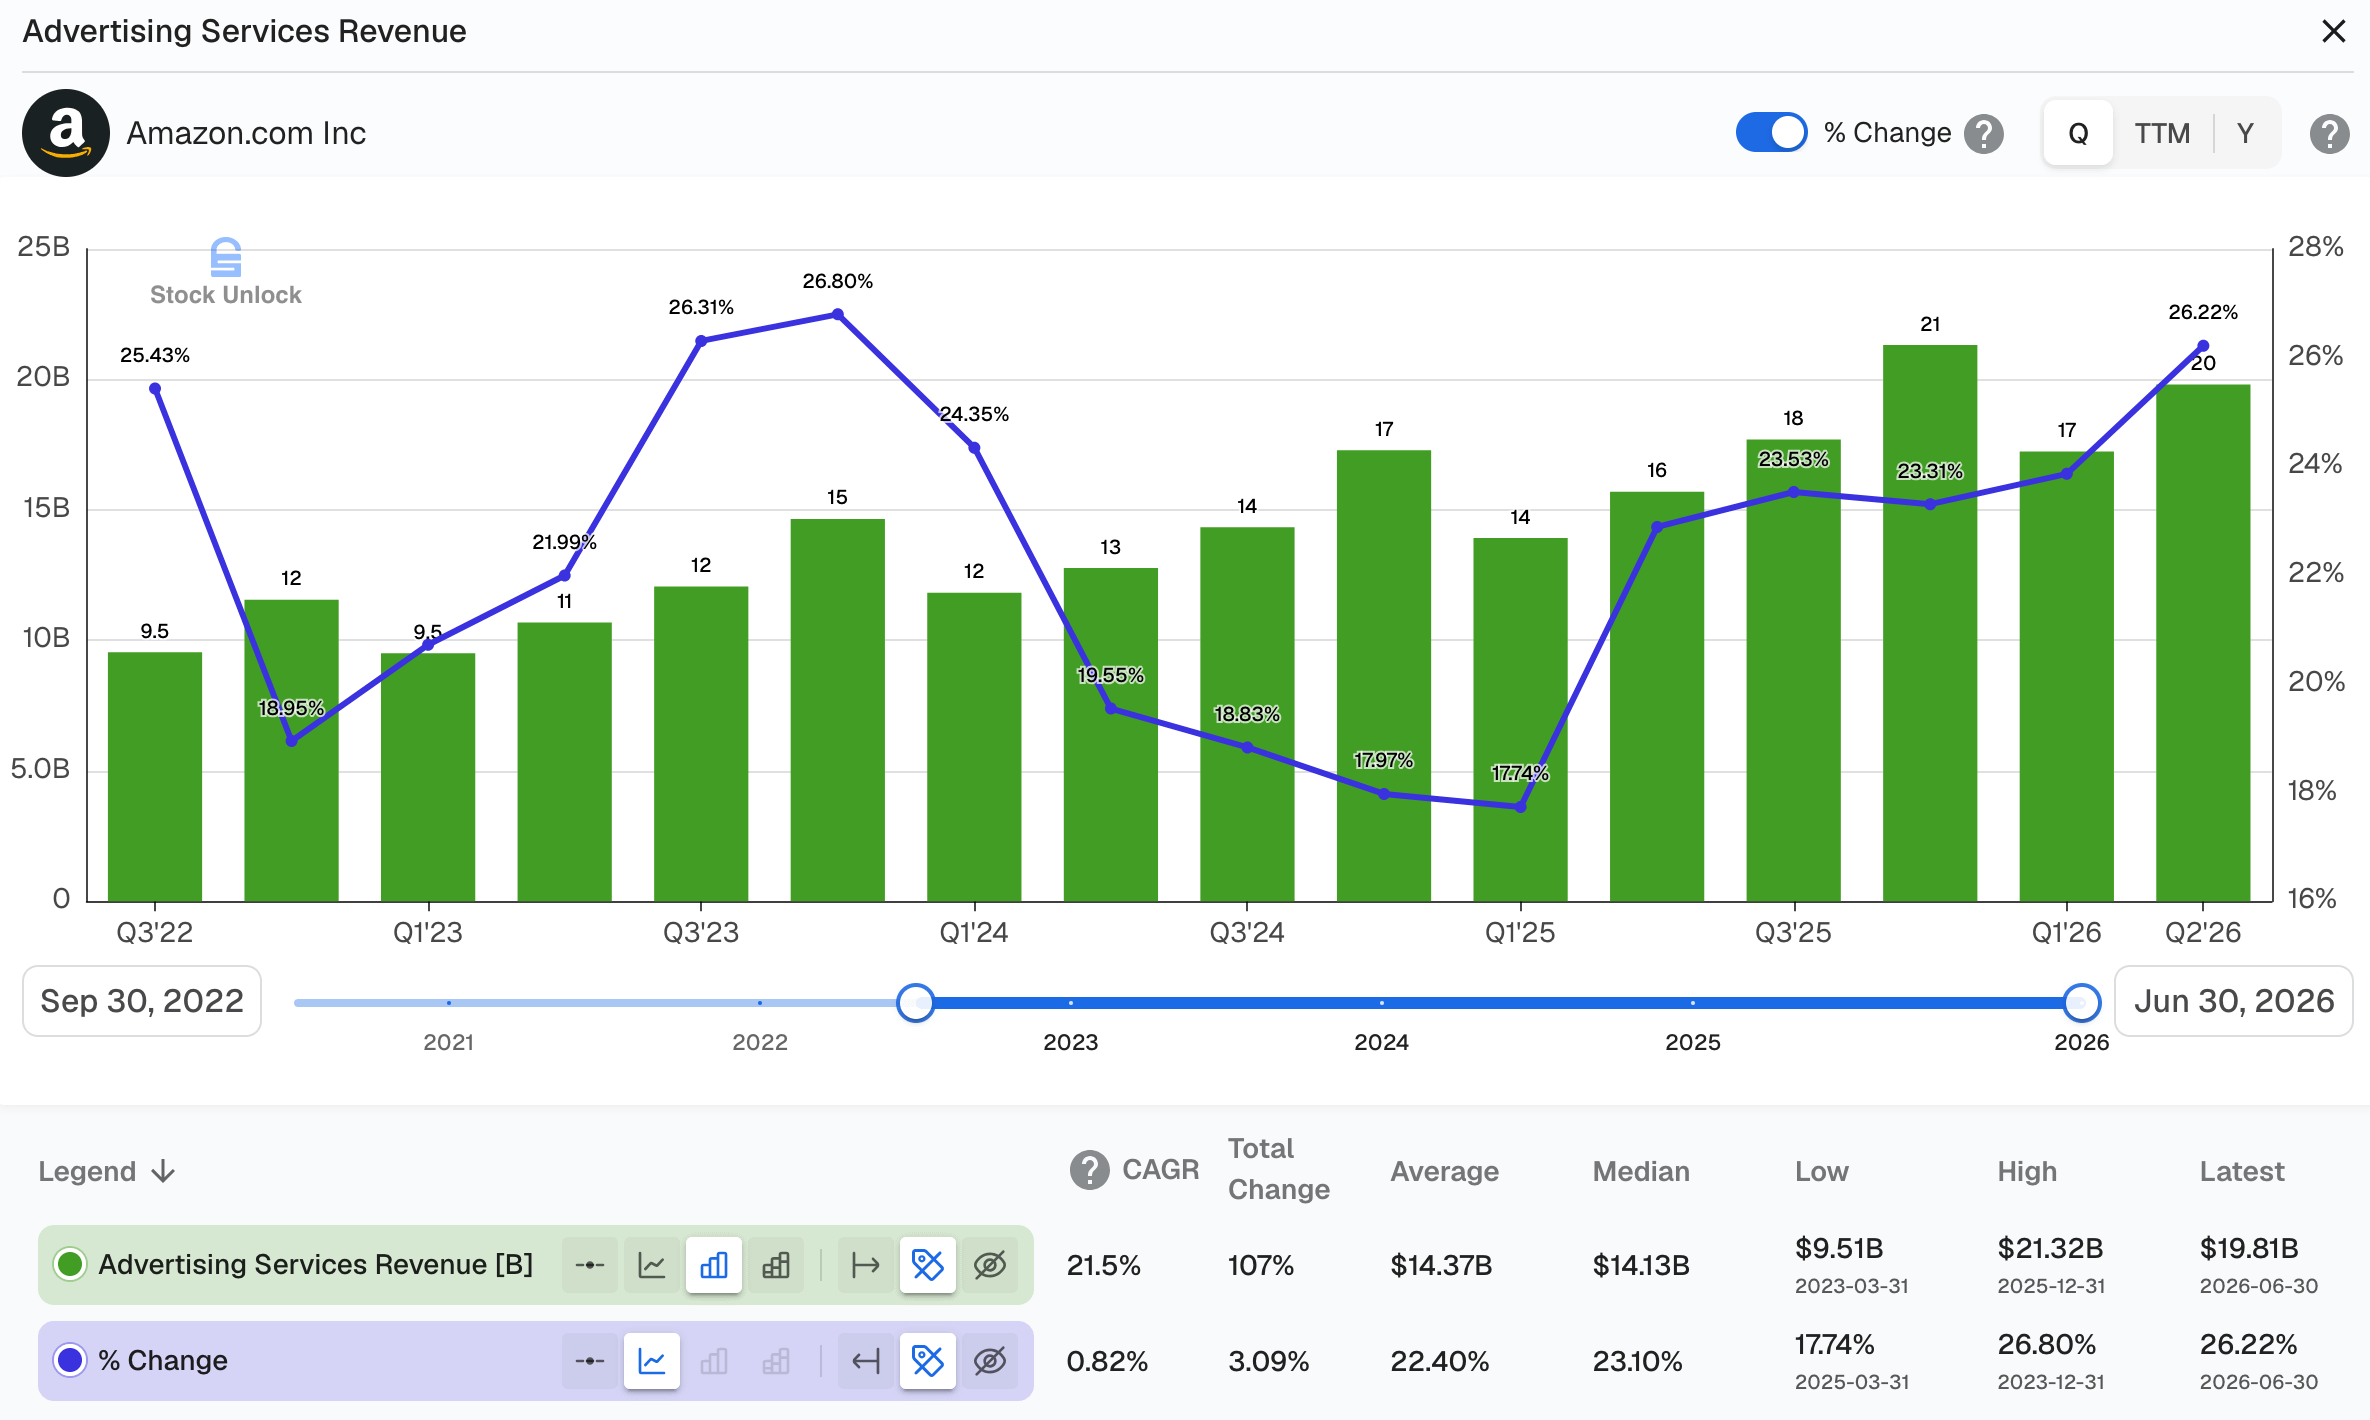This screenshot has height=1420, width=2370.
Task: Switch Advertising Services Revenue to line chart
Action: 652,1265
